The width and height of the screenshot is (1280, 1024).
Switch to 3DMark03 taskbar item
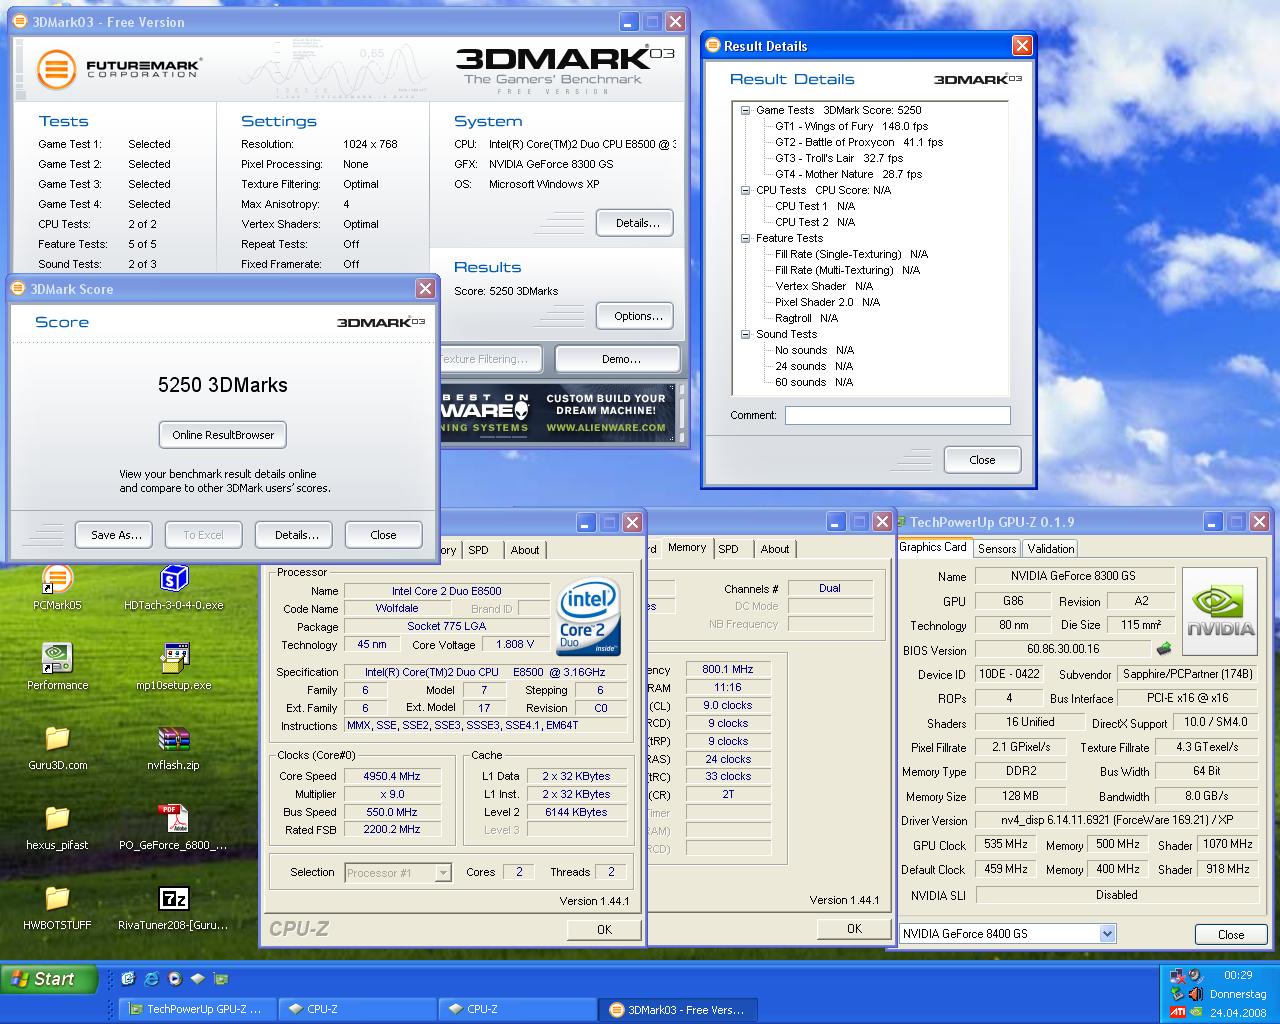[677, 1009]
